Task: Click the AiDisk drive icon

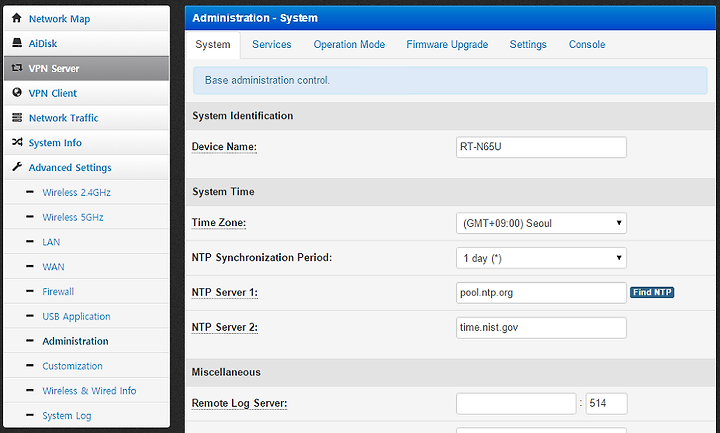Action: pos(17,43)
